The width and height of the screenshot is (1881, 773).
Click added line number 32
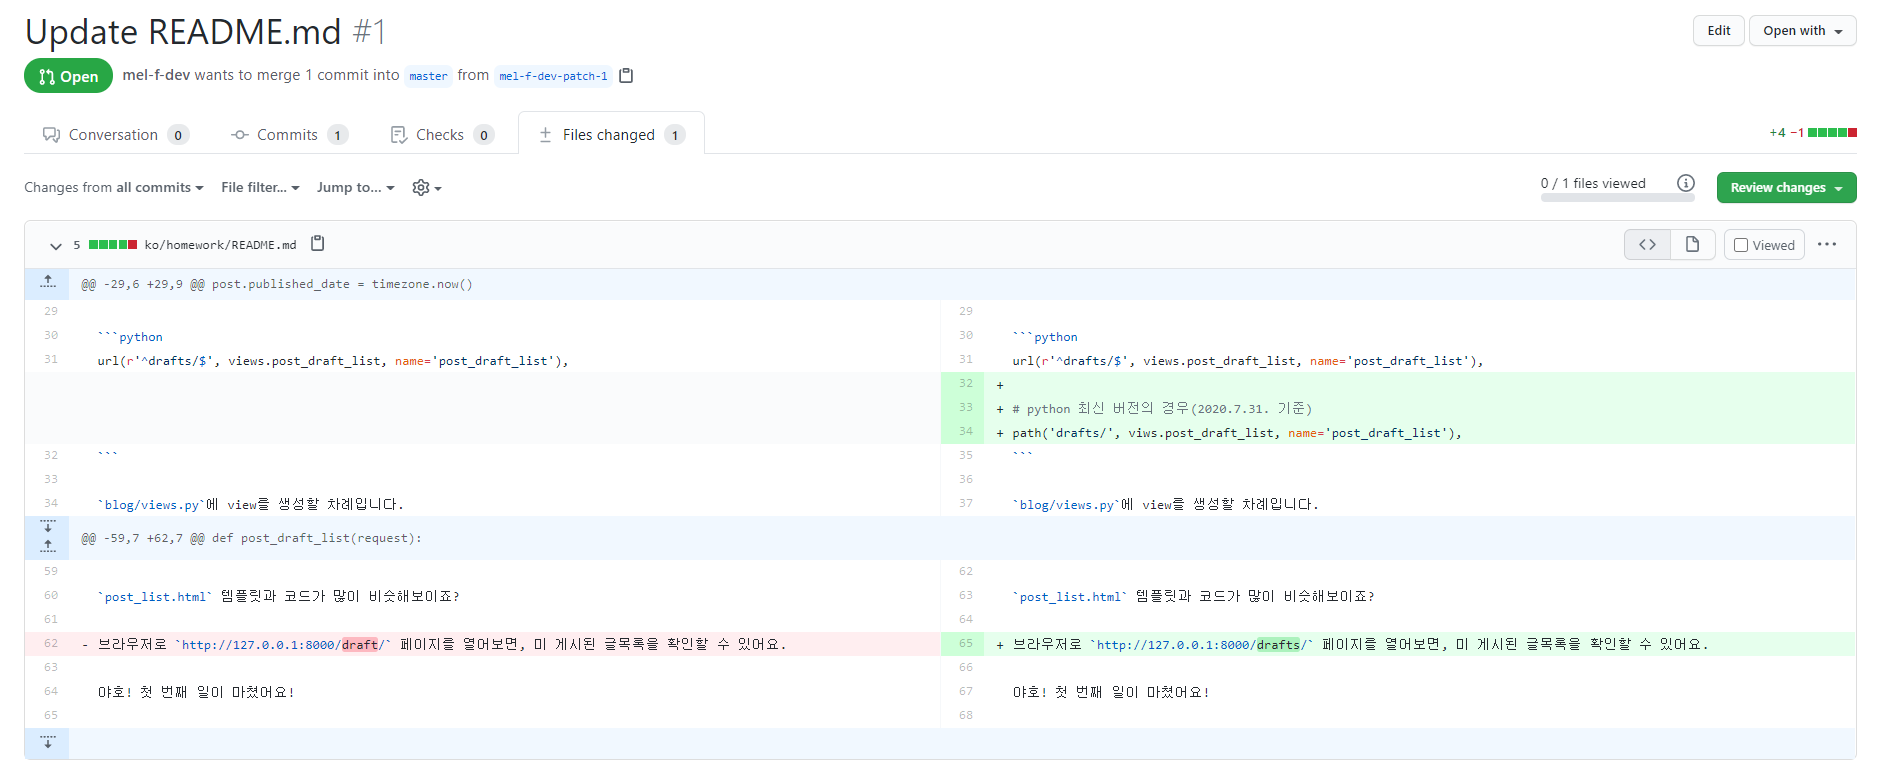point(965,384)
